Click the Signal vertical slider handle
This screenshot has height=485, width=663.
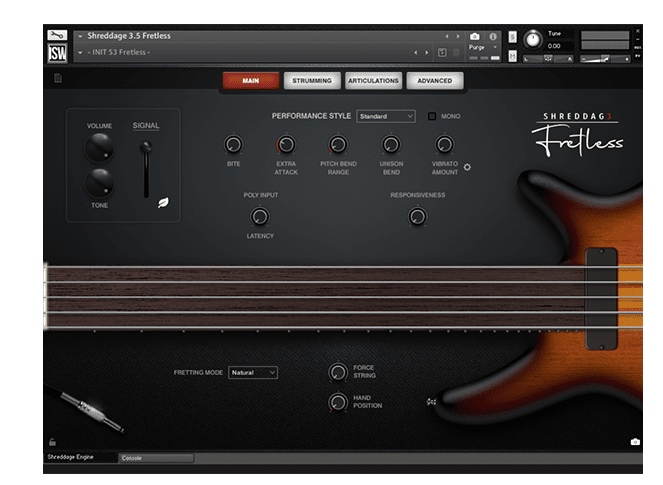[146, 147]
